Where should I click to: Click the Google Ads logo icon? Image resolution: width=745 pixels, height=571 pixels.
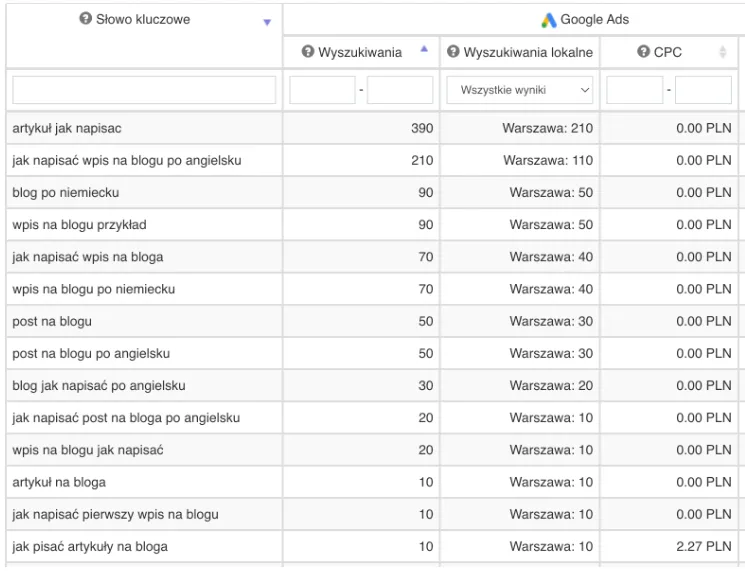pos(549,20)
